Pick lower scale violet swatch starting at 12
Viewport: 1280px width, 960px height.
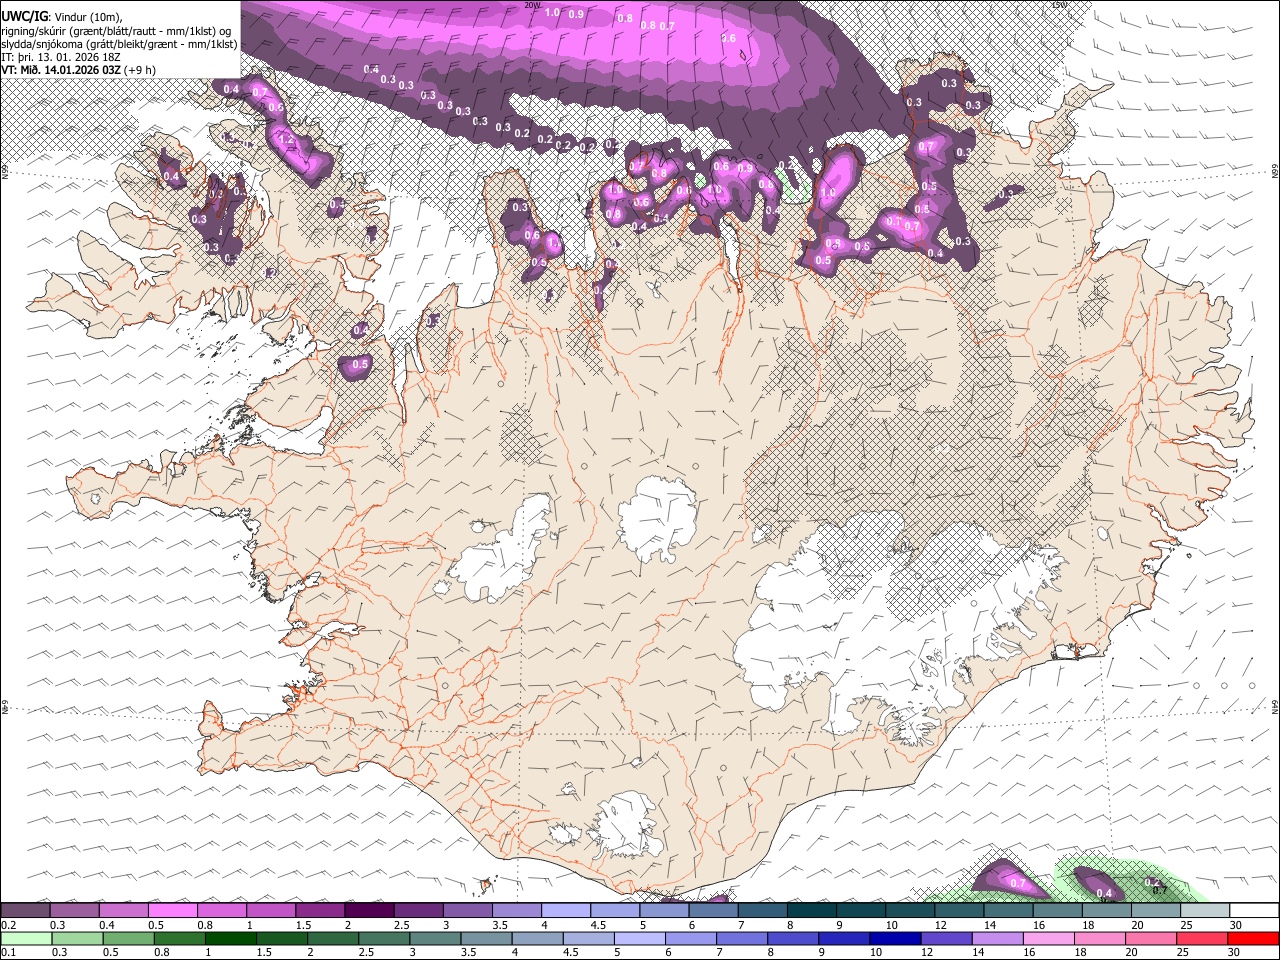948,939
